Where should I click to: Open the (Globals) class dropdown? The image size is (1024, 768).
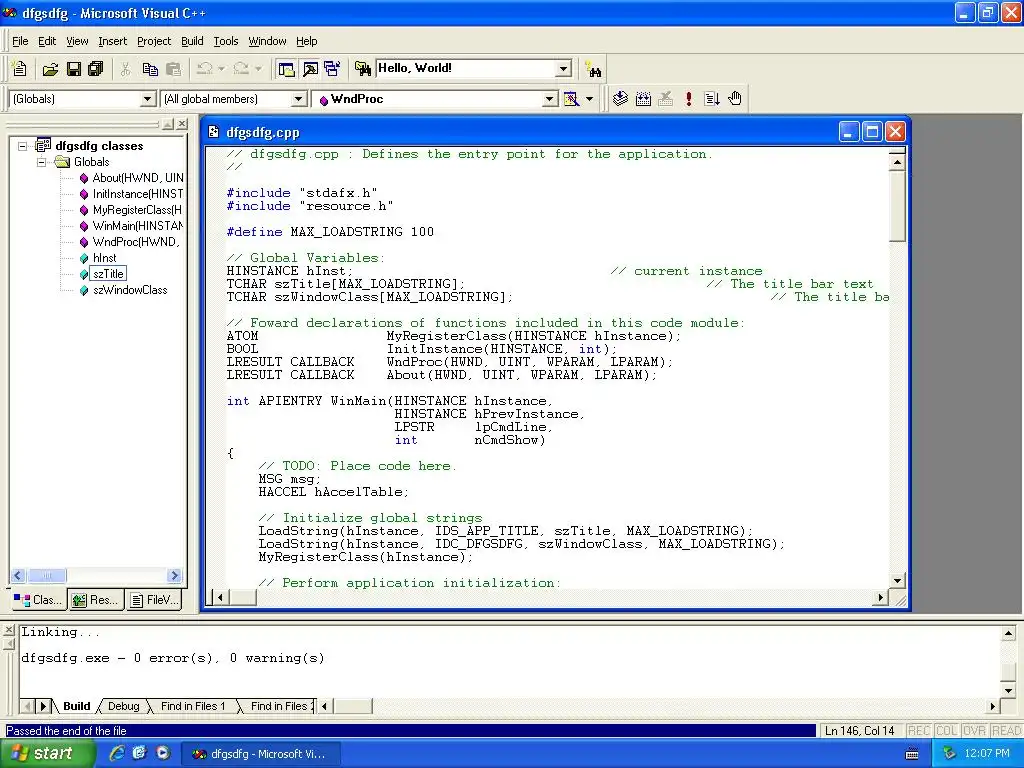[148, 99]
